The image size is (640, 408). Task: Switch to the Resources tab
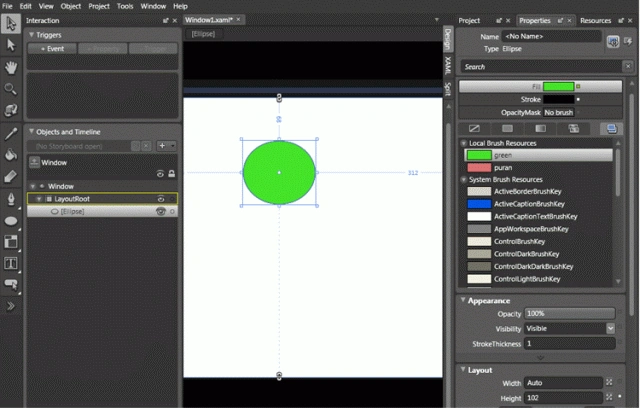pyautogui.click(x=595, y=20)
